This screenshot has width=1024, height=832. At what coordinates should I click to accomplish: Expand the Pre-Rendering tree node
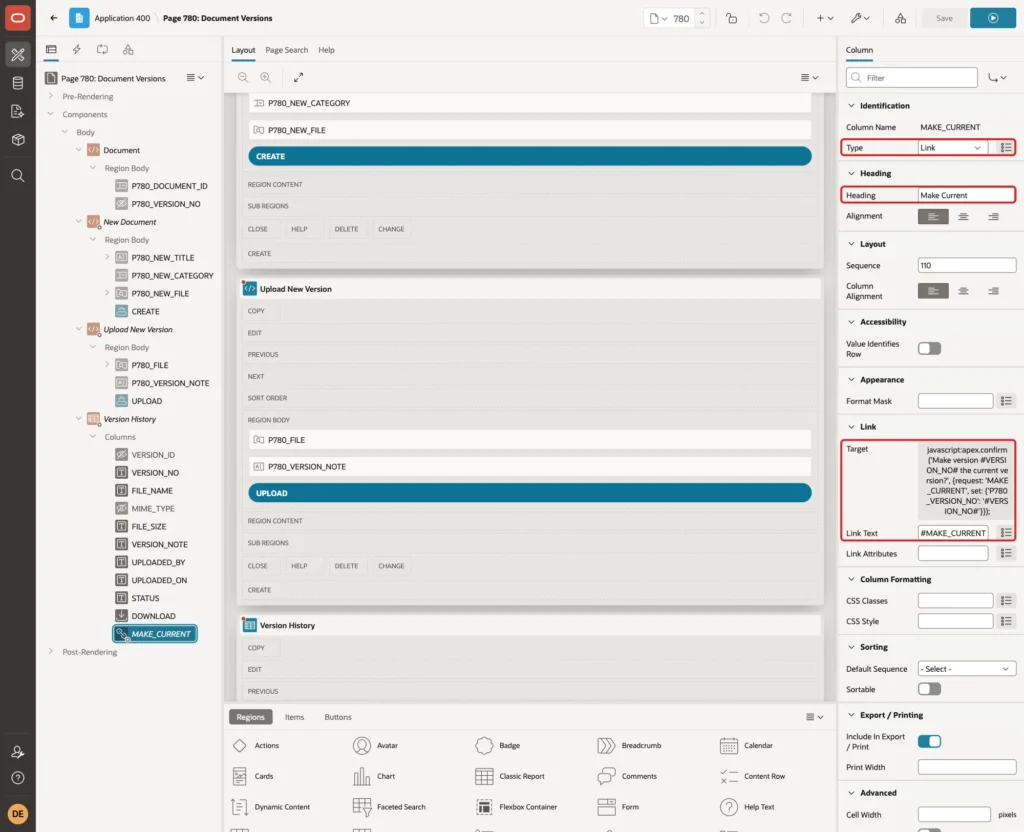pos(50,96)
